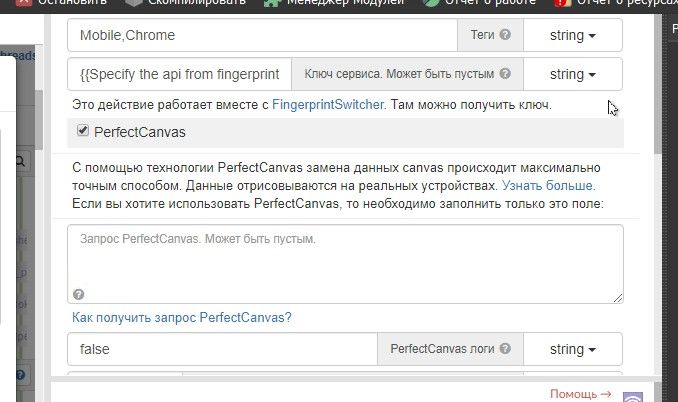The width and height of the screenshot is (678, 402).
Task: Open Как получить запрос PerfectCanvas? link
Action: [182, 317]
